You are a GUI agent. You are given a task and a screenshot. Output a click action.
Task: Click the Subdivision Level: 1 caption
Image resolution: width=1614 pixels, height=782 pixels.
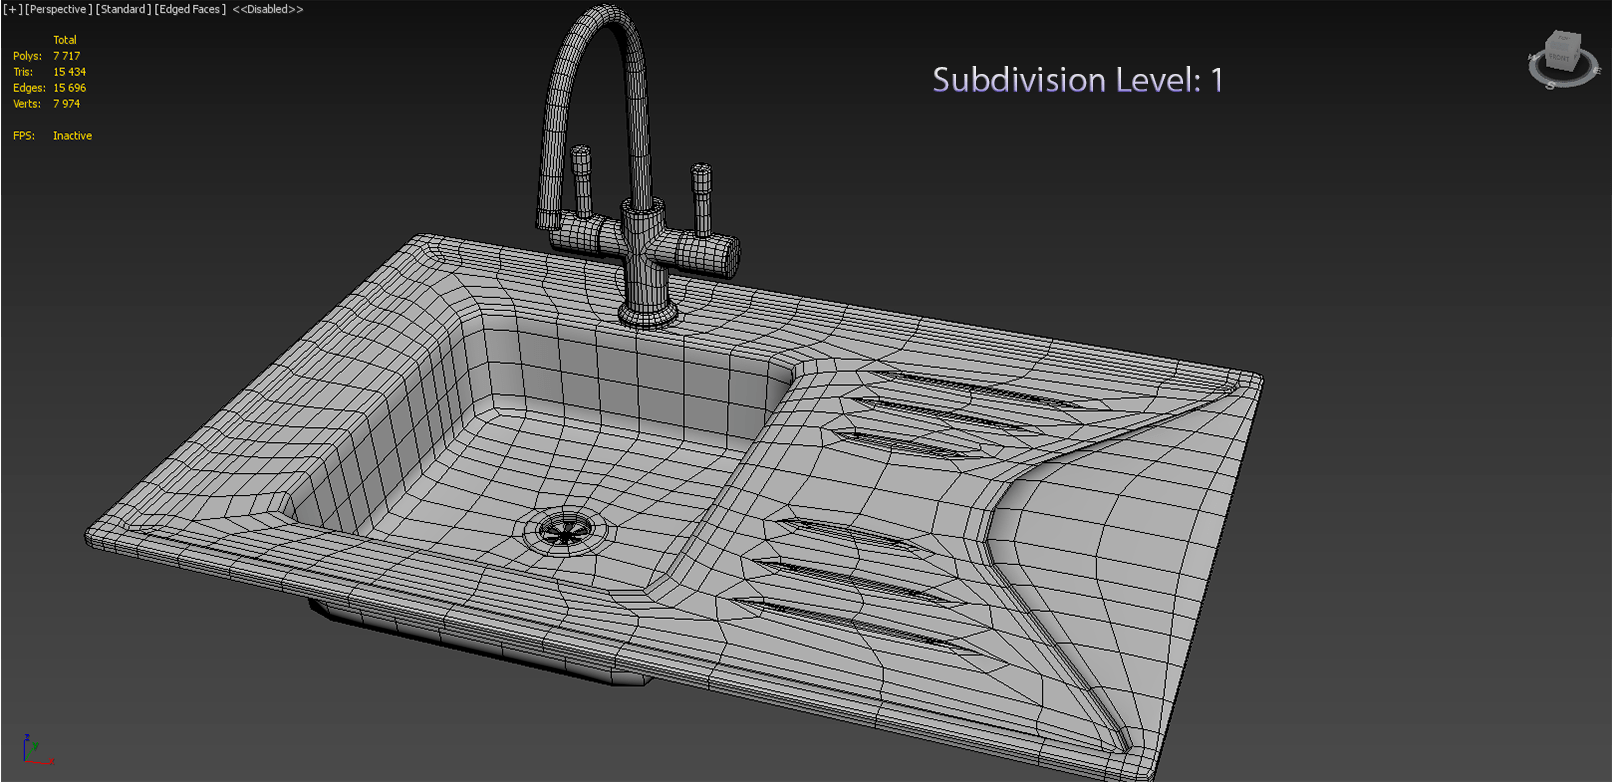click(x=1078, y=80)
